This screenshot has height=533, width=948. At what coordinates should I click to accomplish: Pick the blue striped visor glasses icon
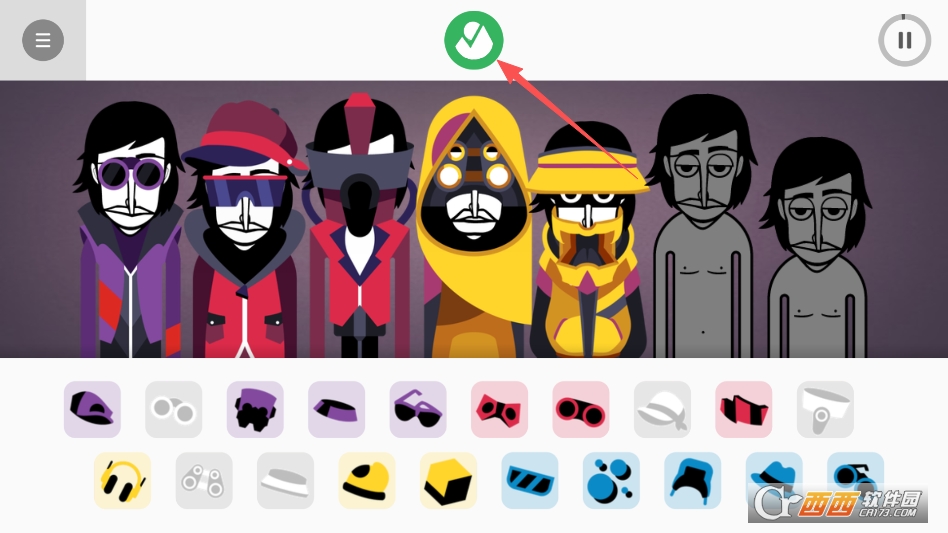coord(530,480)
